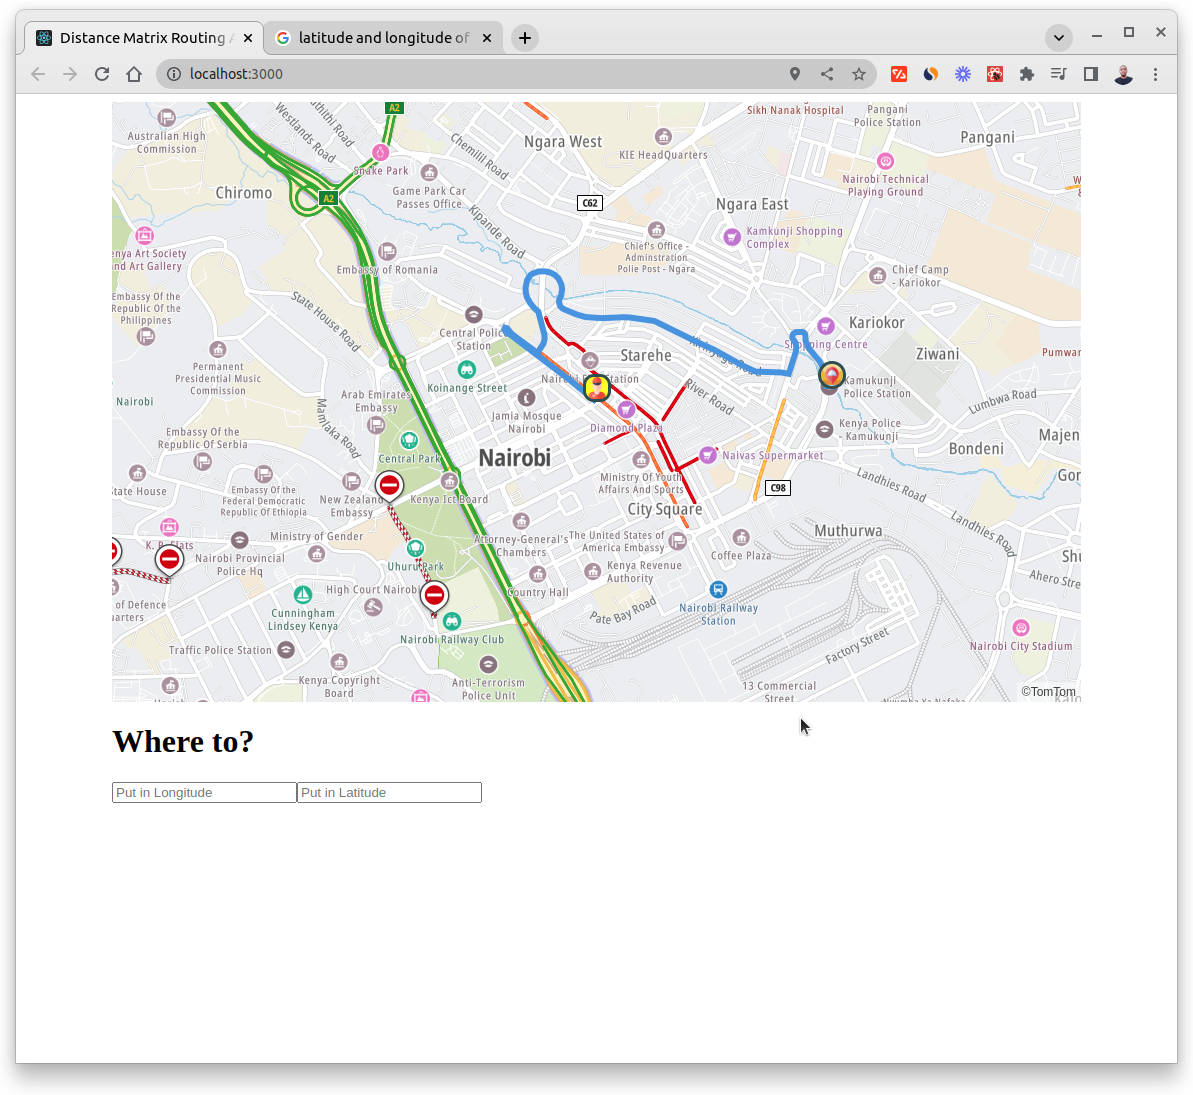Open location permission icon in address bar
Image resolution: width=1193 pixels, height=1095 pixels.
pos(794,74)
